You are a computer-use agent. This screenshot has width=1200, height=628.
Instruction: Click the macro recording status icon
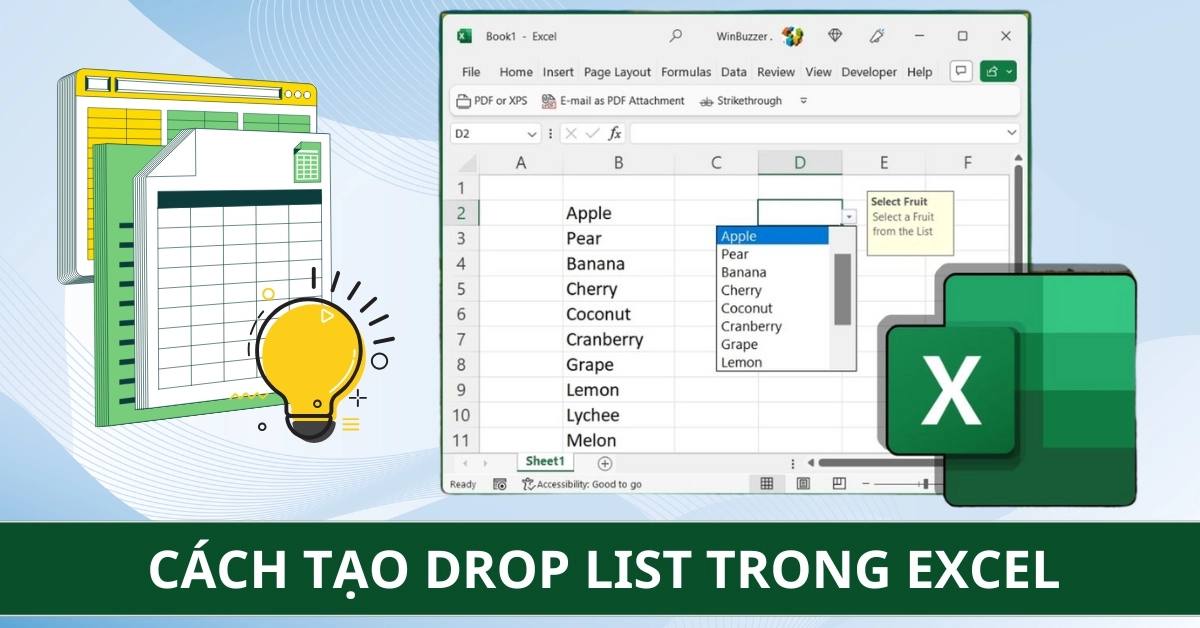point(500,484)
